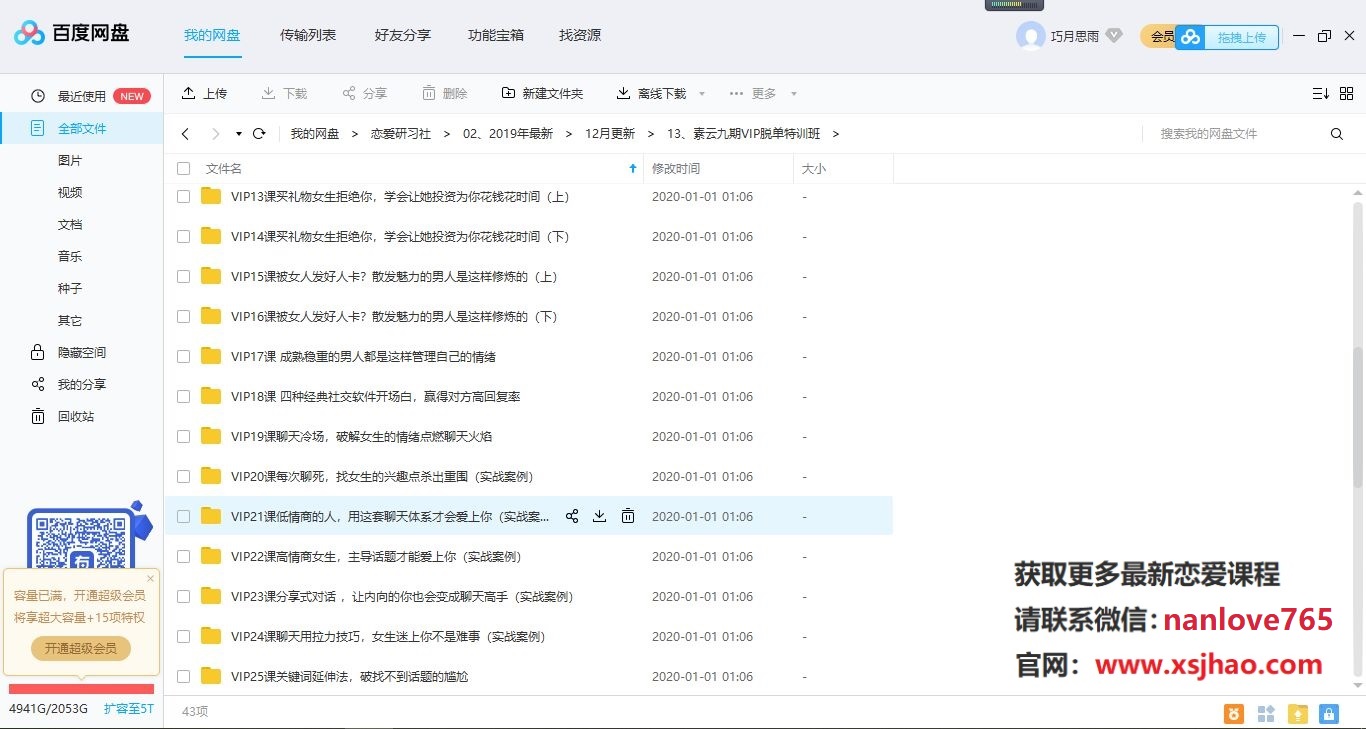Expand the 离线下载 dropdown arrow

point(701,93)
